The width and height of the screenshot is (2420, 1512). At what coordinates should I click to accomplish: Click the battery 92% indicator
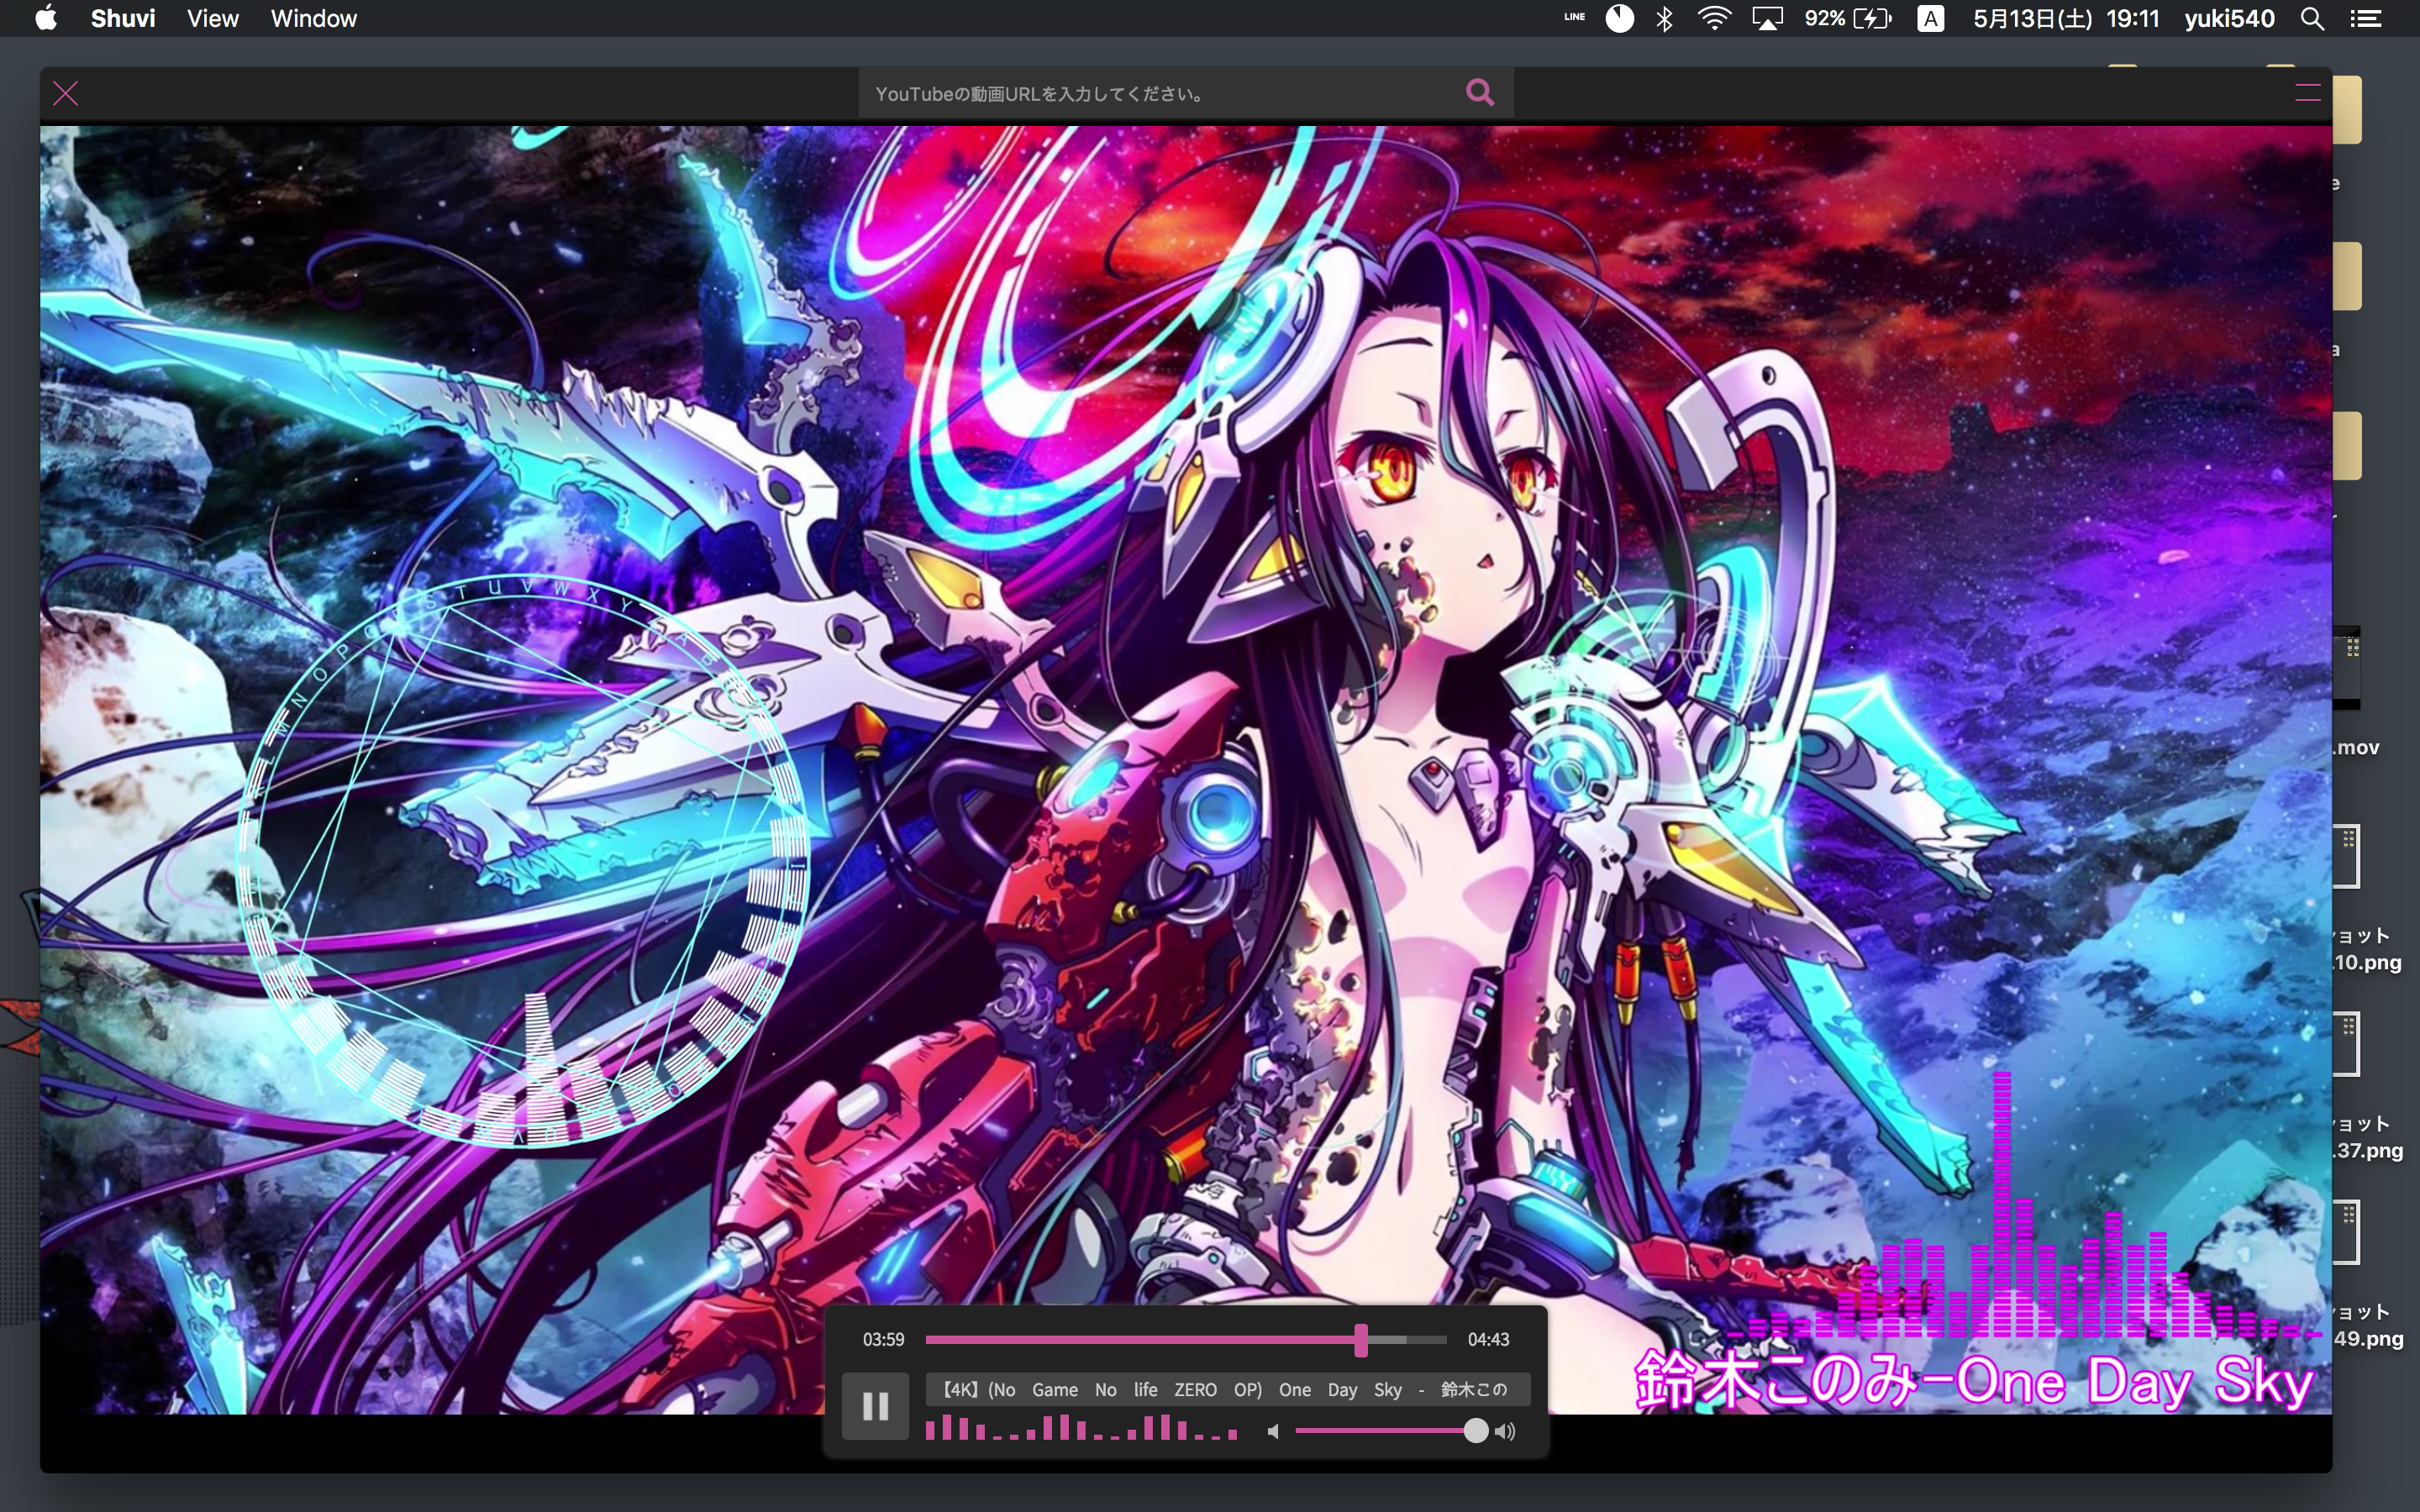click(1848, 19)
